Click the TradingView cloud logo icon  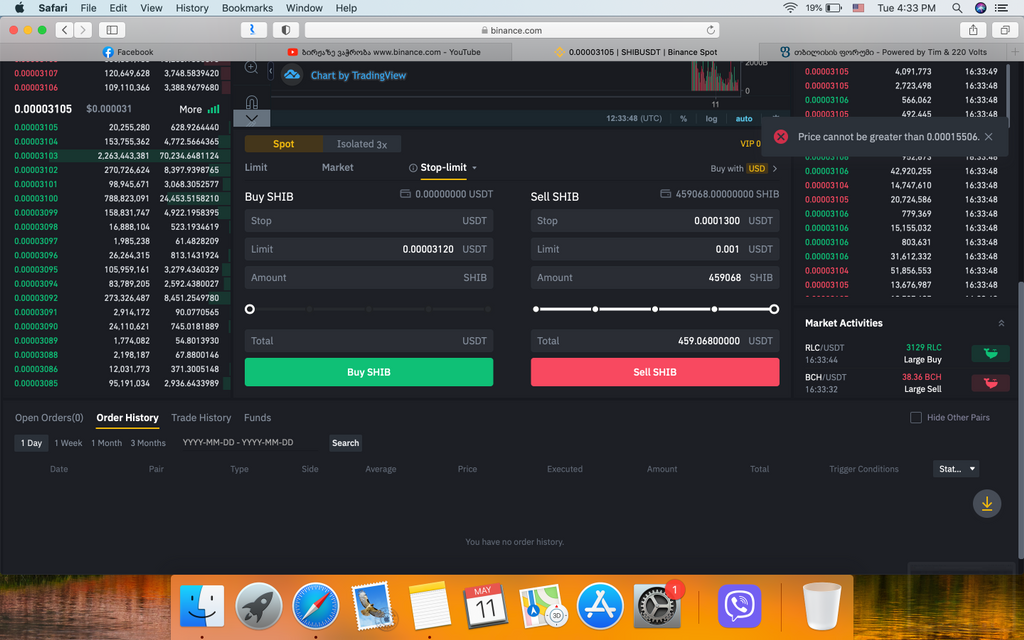coord(292,75)
